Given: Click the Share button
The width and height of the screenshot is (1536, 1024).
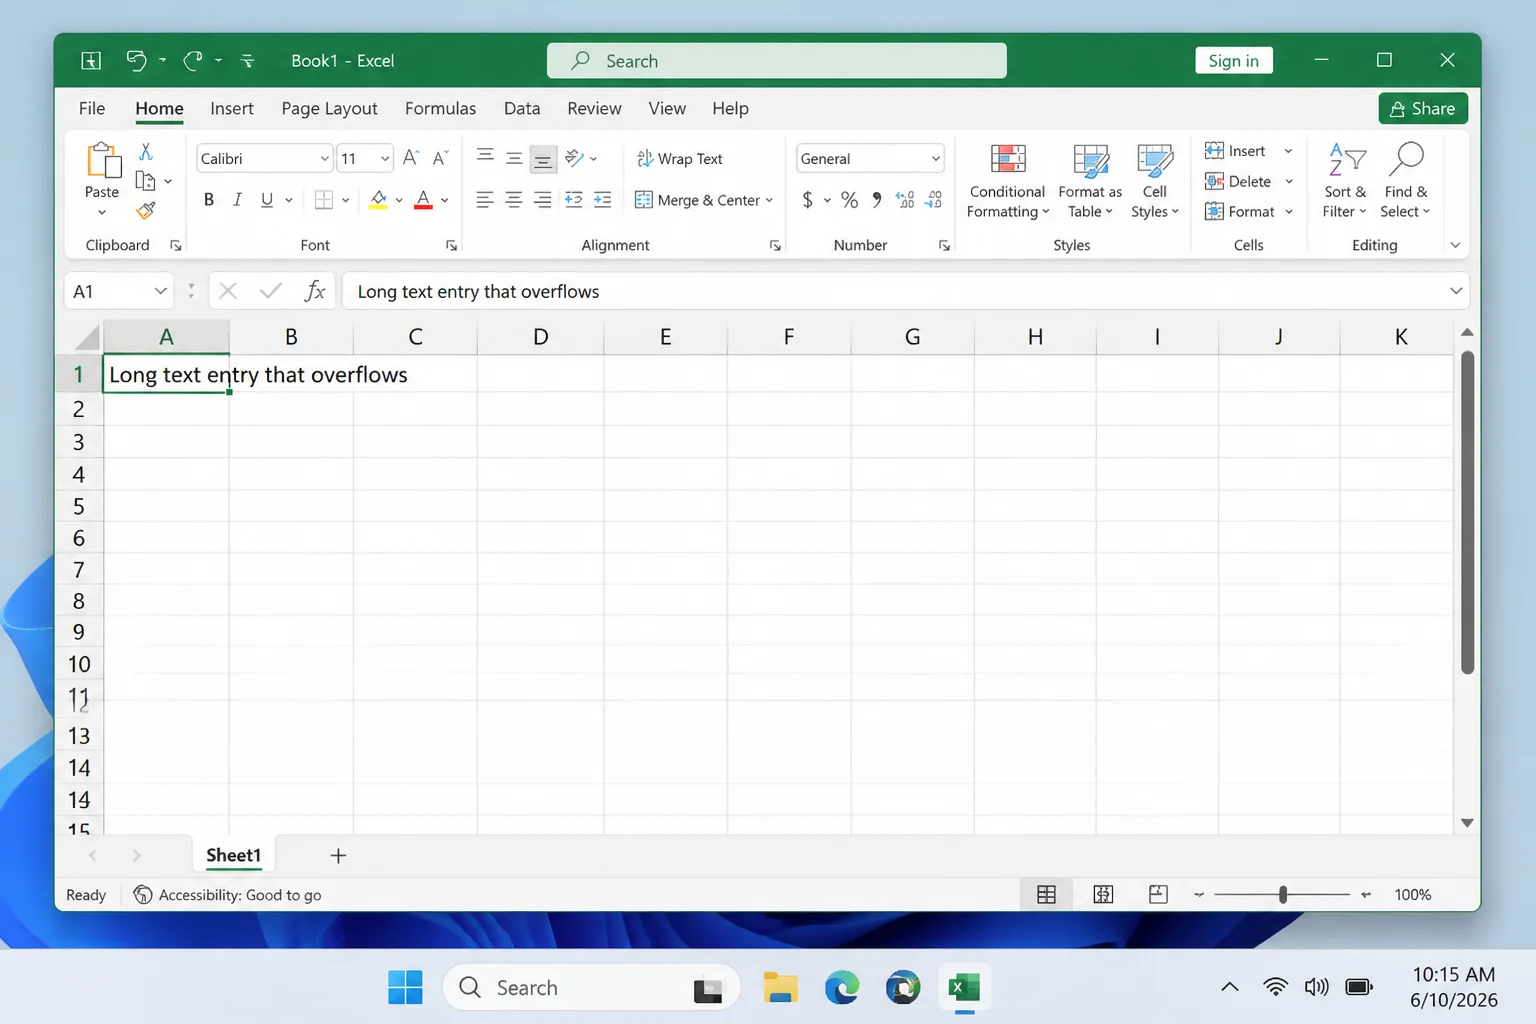Looking at the screenshot, I should [1423, 108].
